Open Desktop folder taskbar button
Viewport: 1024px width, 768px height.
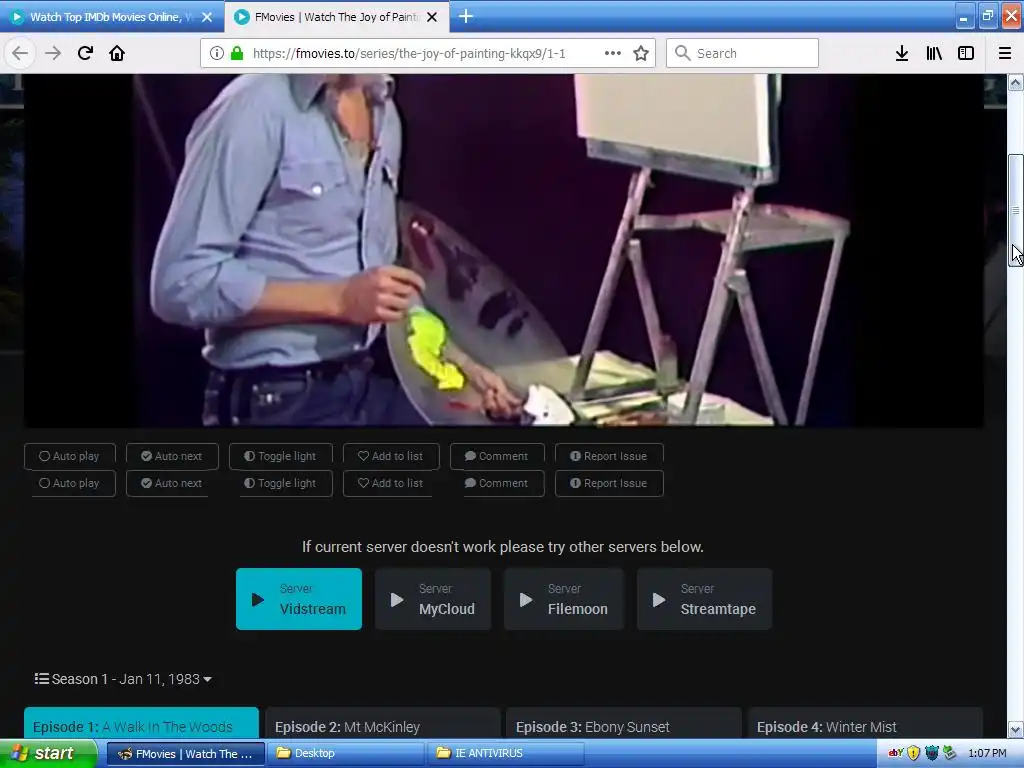[347, 754]
